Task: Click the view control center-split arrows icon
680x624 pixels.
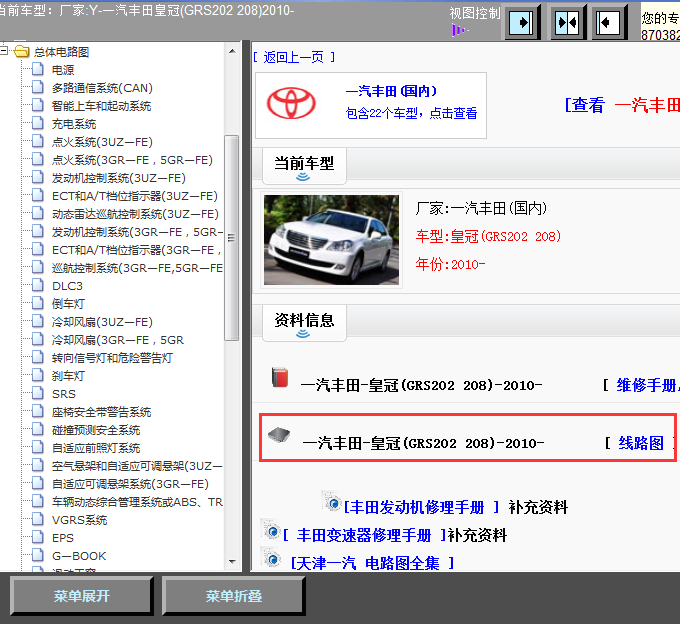Action: coord(567,22)
